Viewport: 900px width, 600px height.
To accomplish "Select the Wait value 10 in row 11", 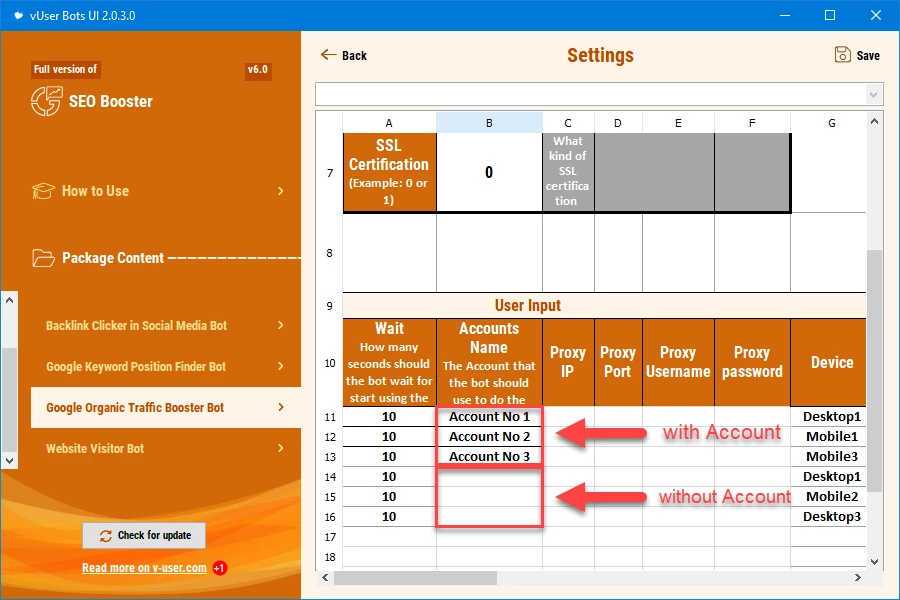I will coord(389,417).
